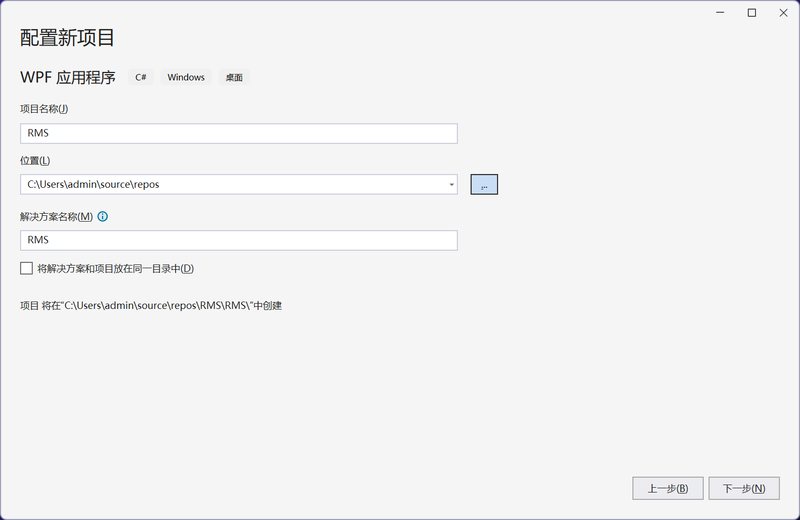Click the 解决方案名称(M) label
800x520 pixels.
click(56, 217)
